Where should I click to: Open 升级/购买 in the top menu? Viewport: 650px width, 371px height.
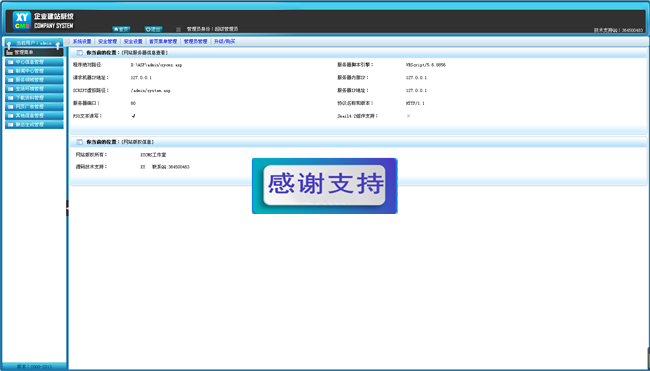pyautogui.click(x=224, y=41)
